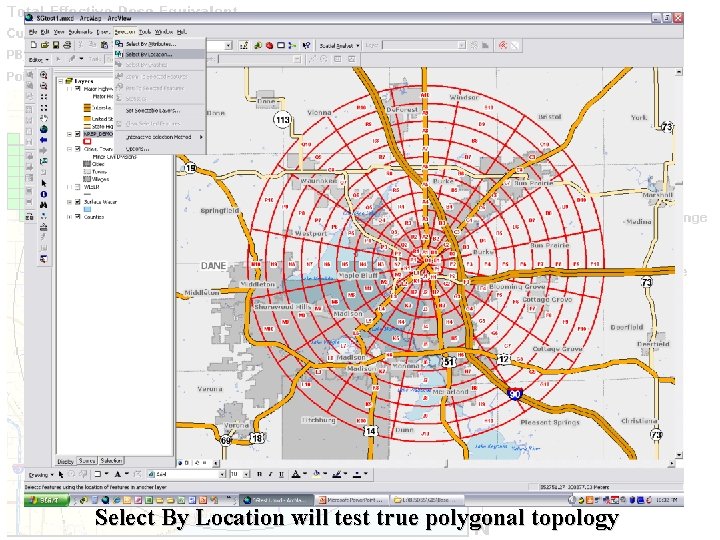Collapse the Surface Water layer node
This screenshot has height=540, width=720.
click(69, 202)
